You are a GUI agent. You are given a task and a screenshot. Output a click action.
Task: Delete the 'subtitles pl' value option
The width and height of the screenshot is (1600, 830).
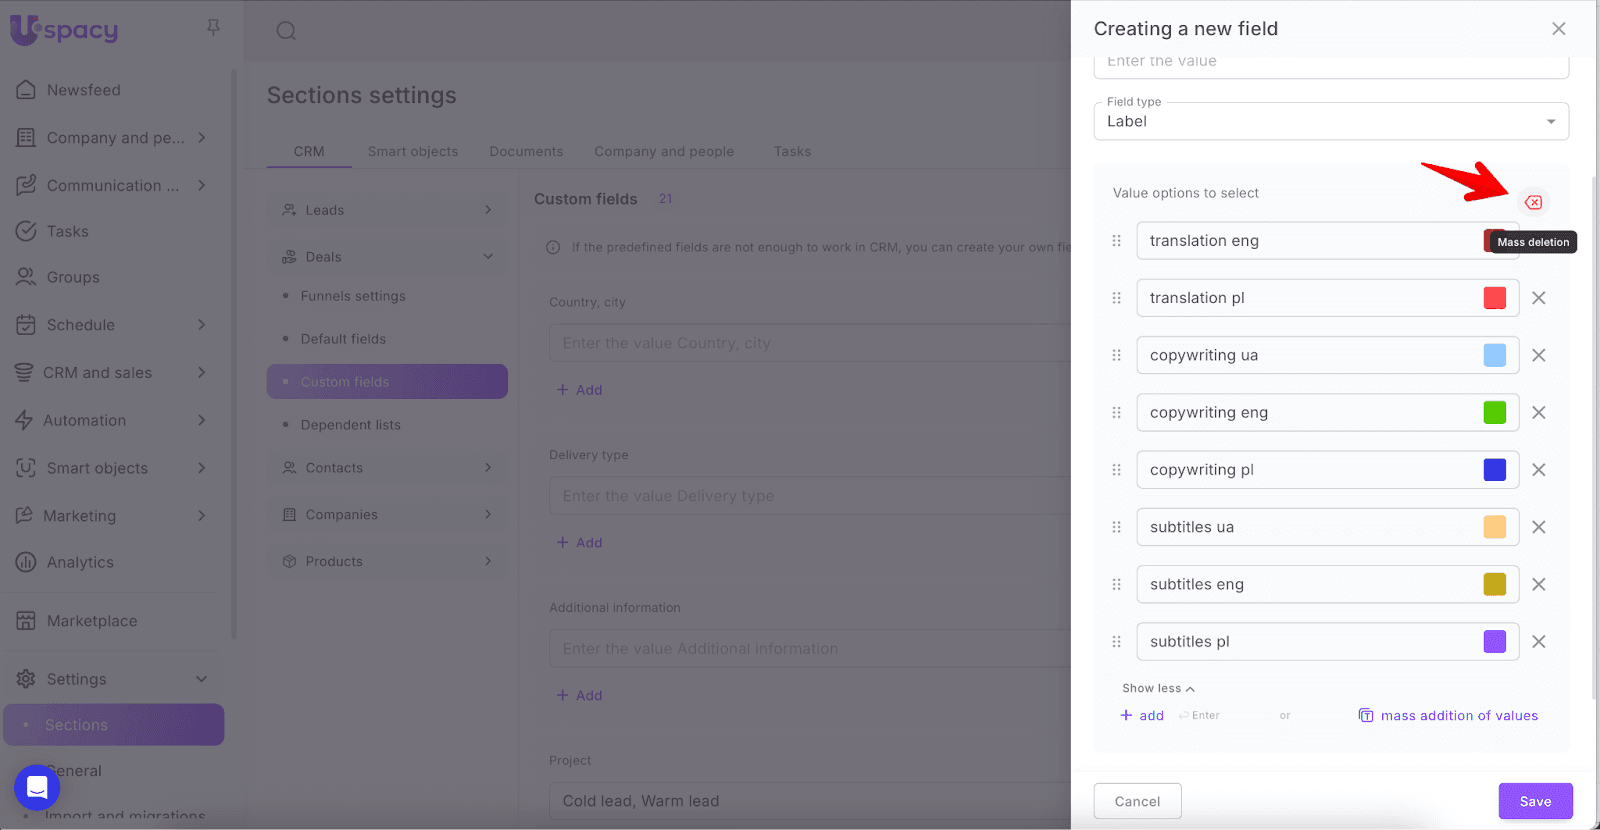click(1539, 642)
